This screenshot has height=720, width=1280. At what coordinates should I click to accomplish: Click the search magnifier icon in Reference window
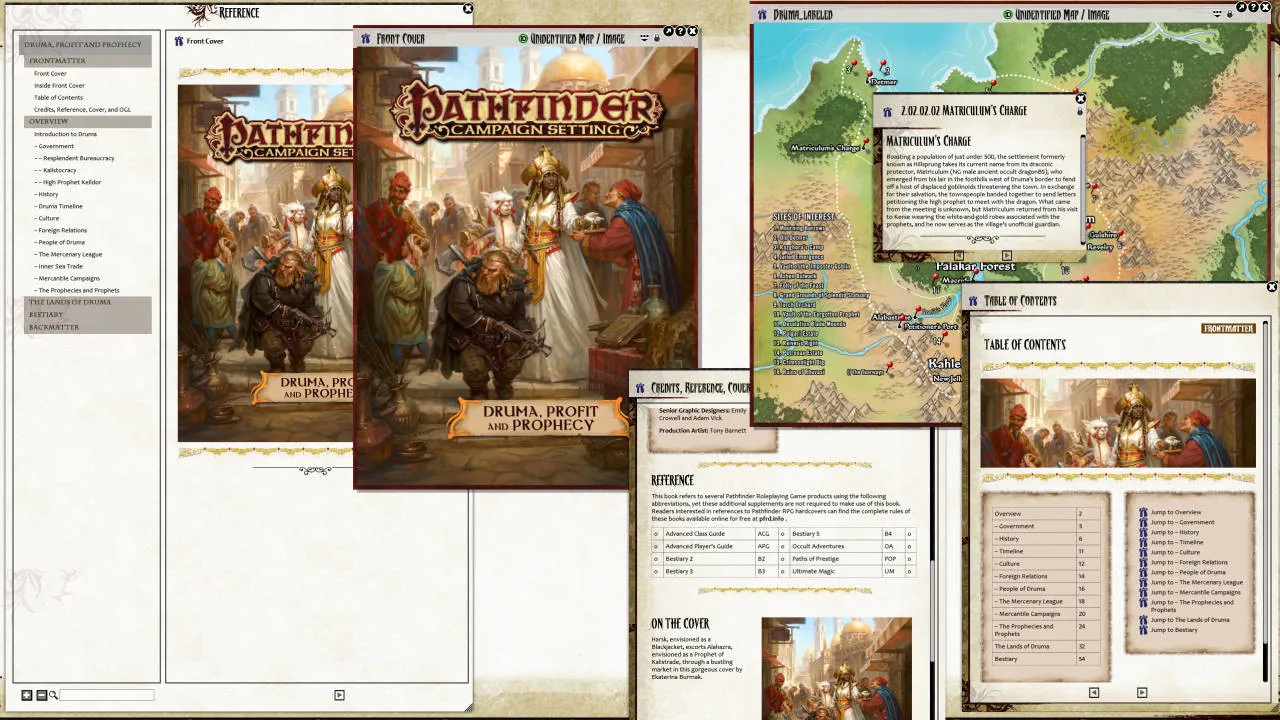coord(53,695)
